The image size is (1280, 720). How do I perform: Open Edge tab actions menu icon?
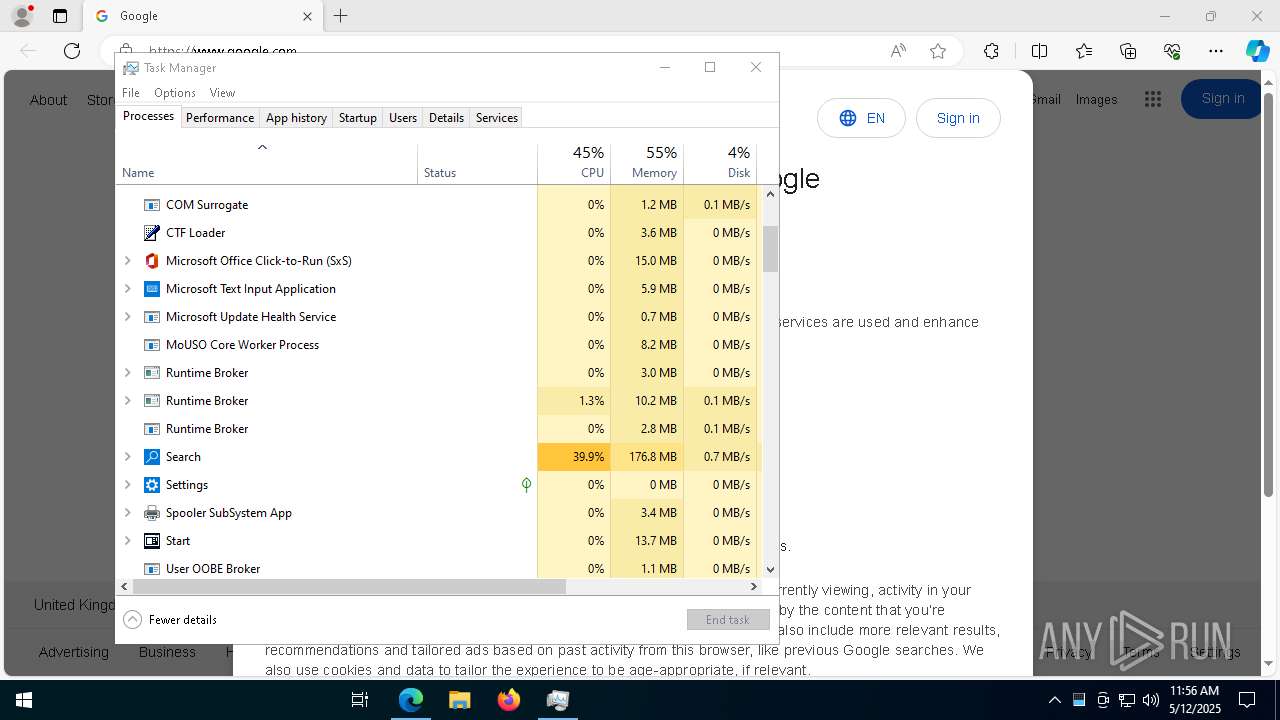point(60,16)
